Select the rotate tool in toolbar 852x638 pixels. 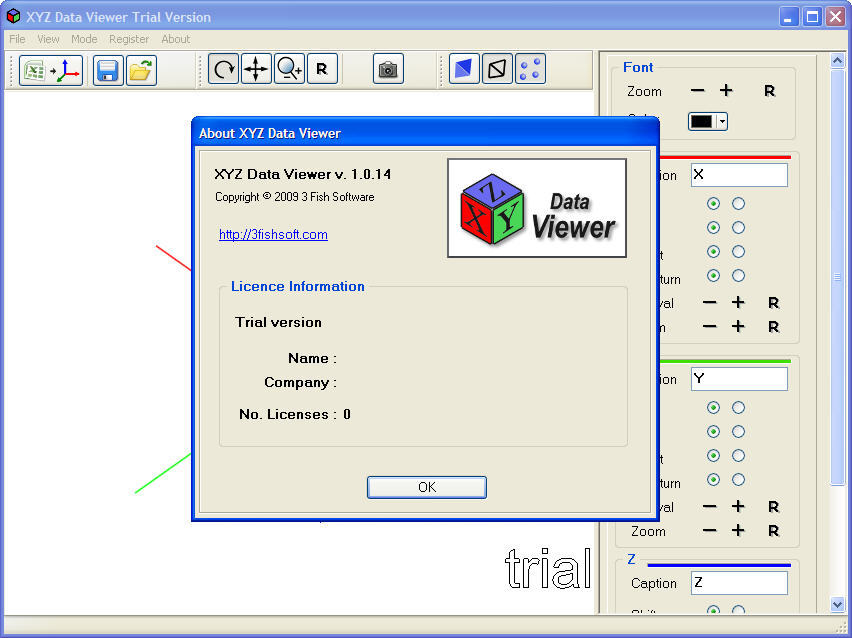coord(224,69)
